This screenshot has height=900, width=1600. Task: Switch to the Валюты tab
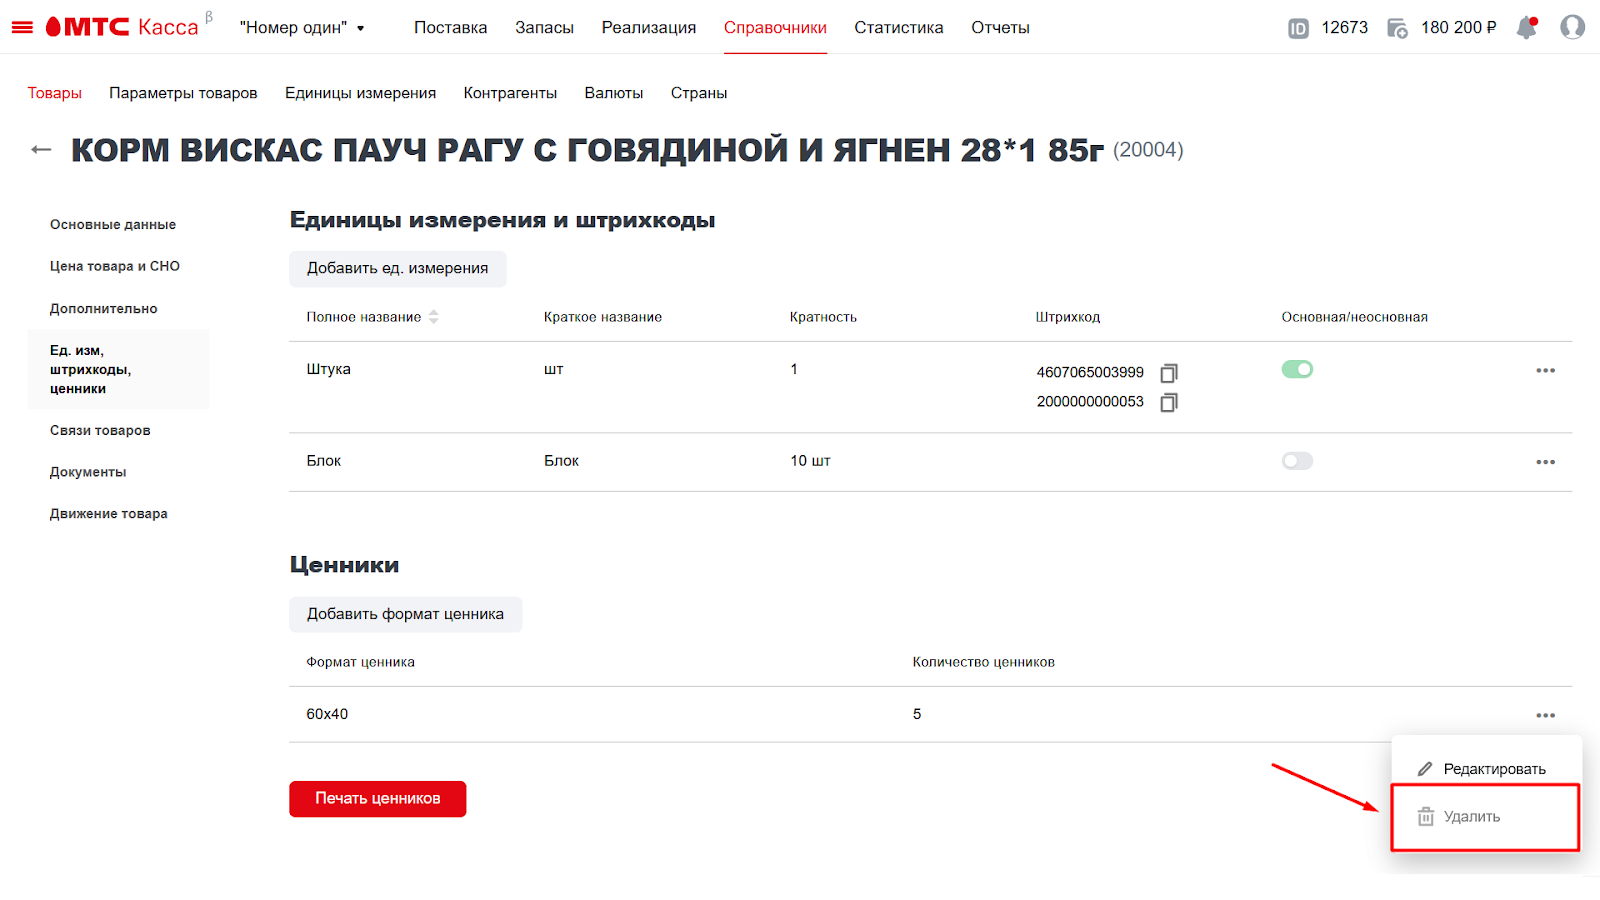pos(613,93)
